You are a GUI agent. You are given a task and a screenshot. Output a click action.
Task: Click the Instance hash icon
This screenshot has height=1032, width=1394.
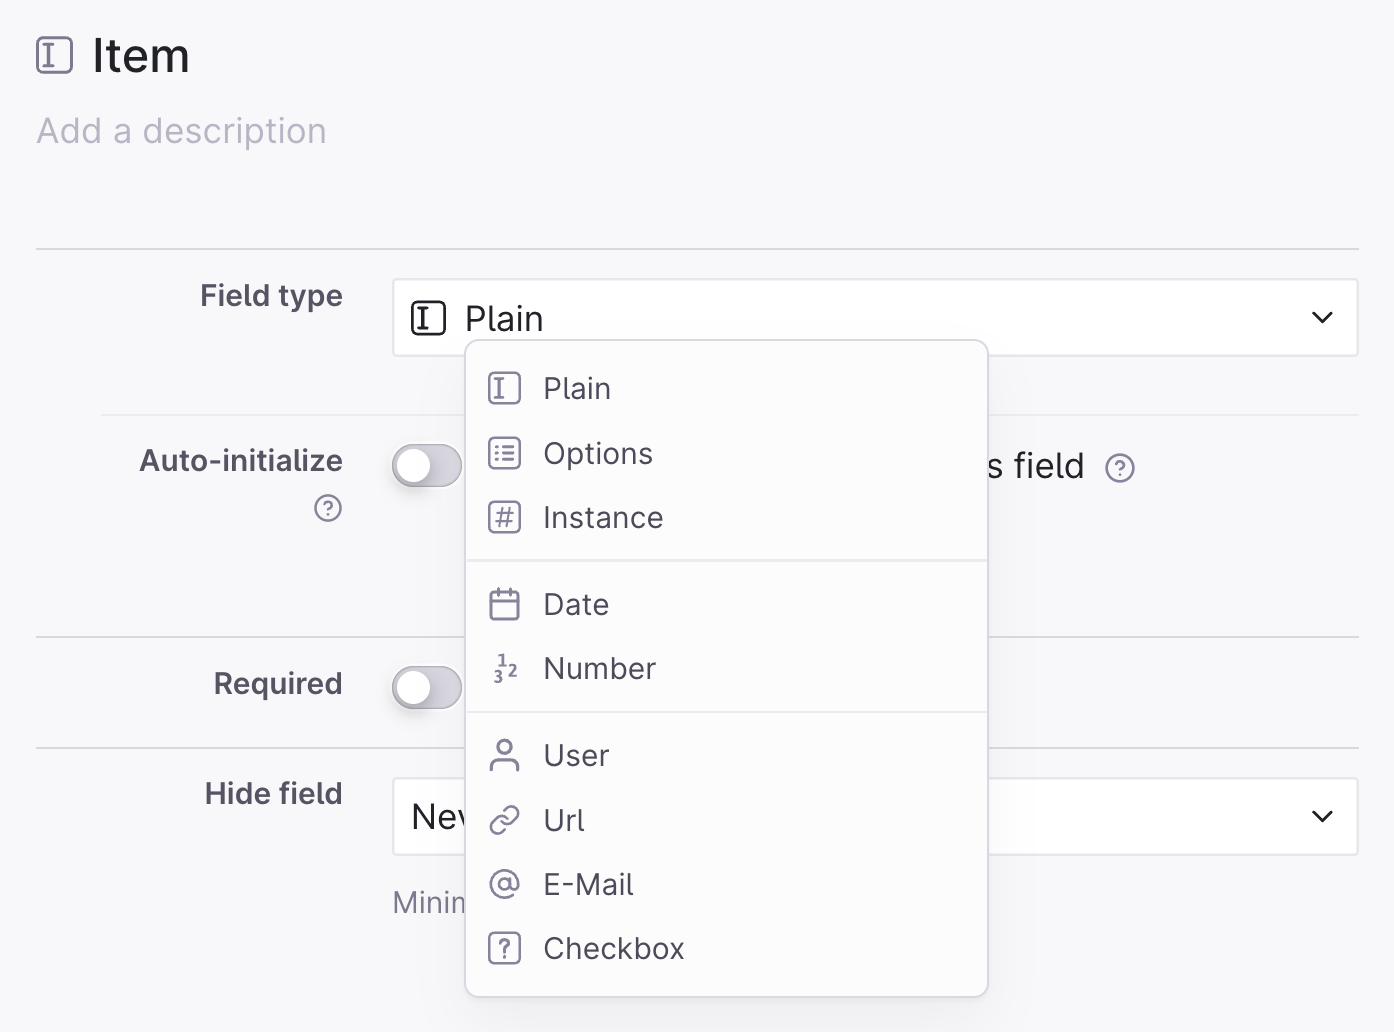click(504, 517)
